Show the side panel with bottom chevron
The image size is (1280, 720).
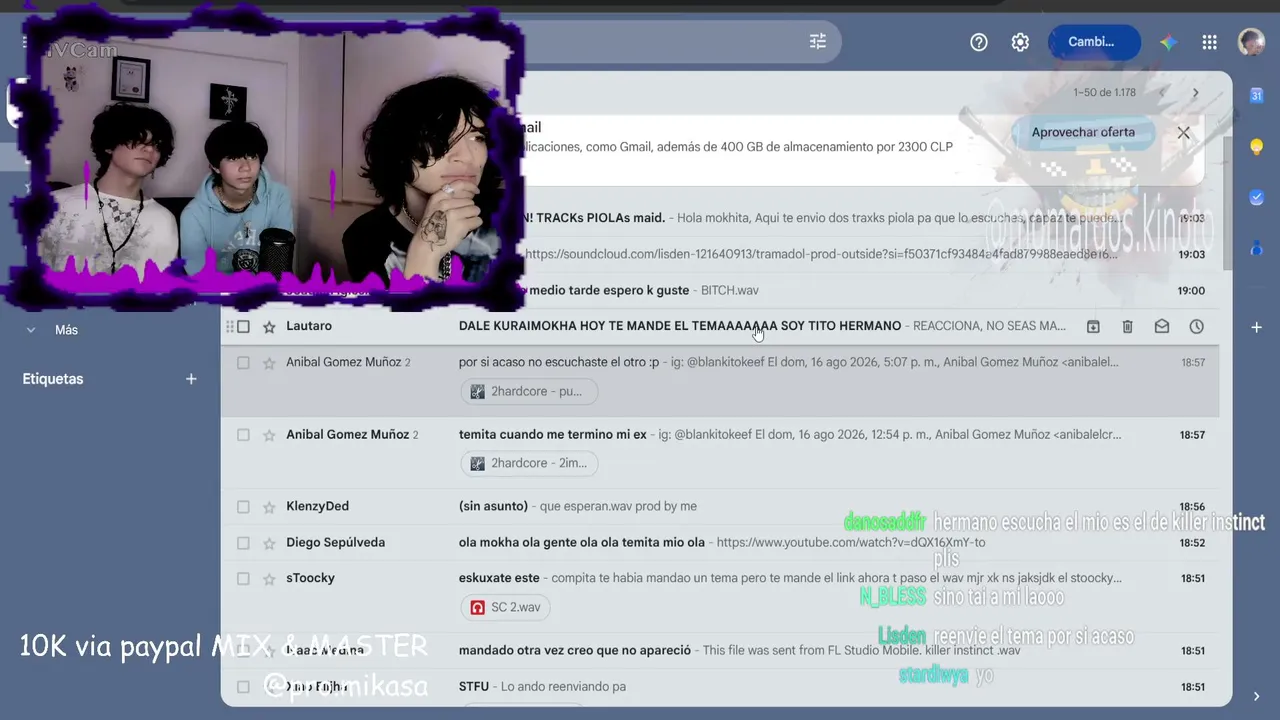point(1257,696)
